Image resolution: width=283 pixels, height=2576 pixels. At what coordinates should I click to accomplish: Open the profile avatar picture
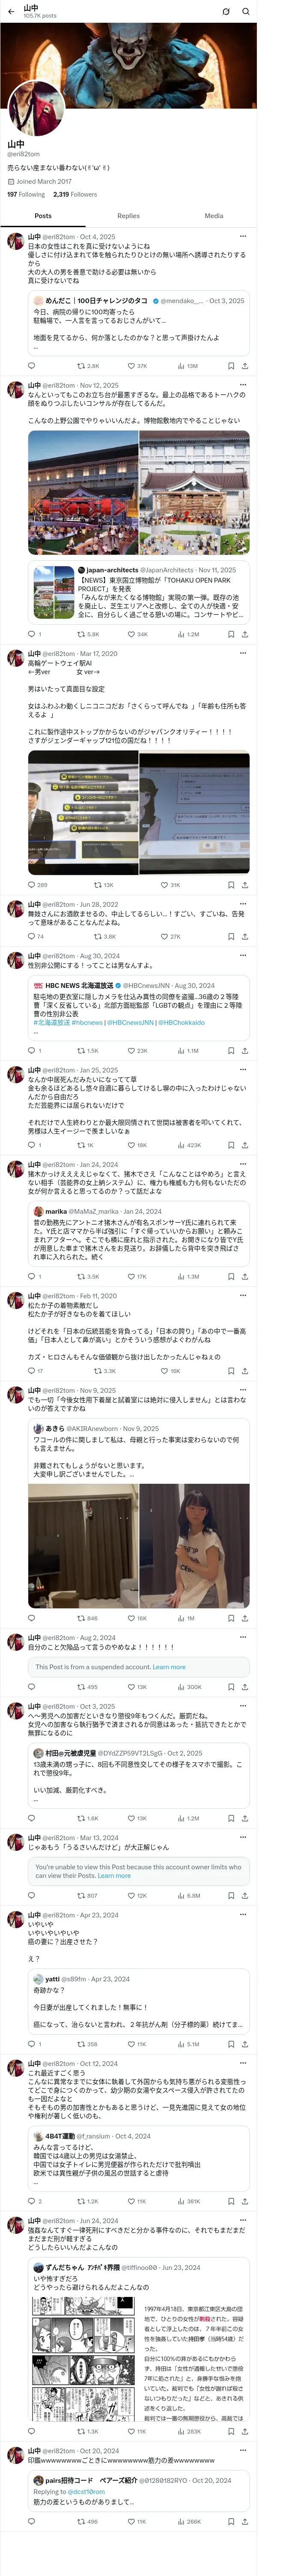coord(36,108)
